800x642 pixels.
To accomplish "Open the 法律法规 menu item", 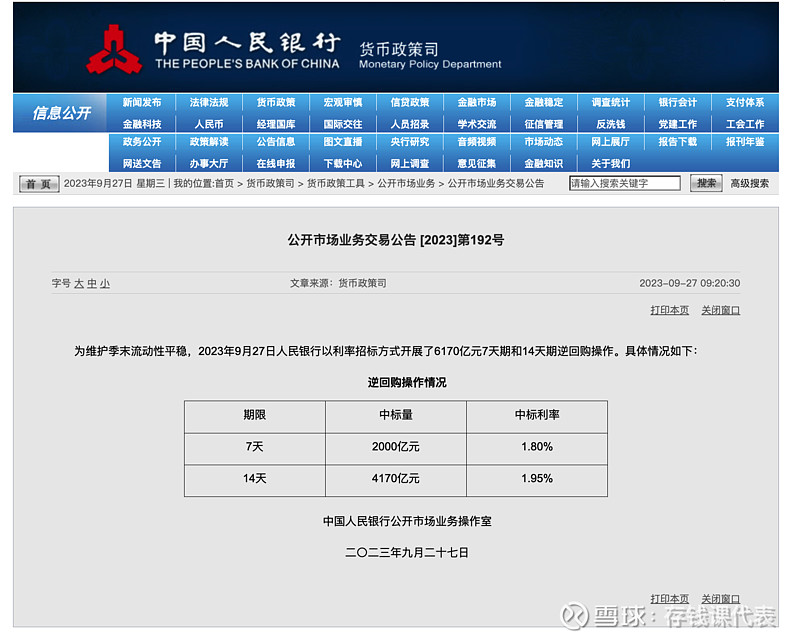I will tap(209, 102).
